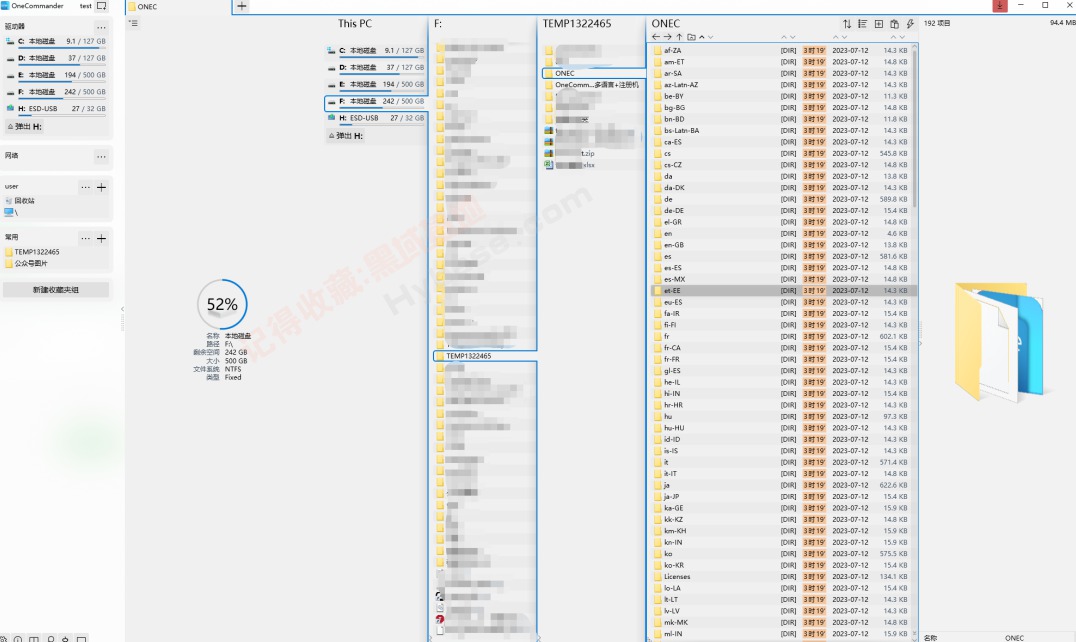Add item to 常用 section with plus

[x=102, y=239]
